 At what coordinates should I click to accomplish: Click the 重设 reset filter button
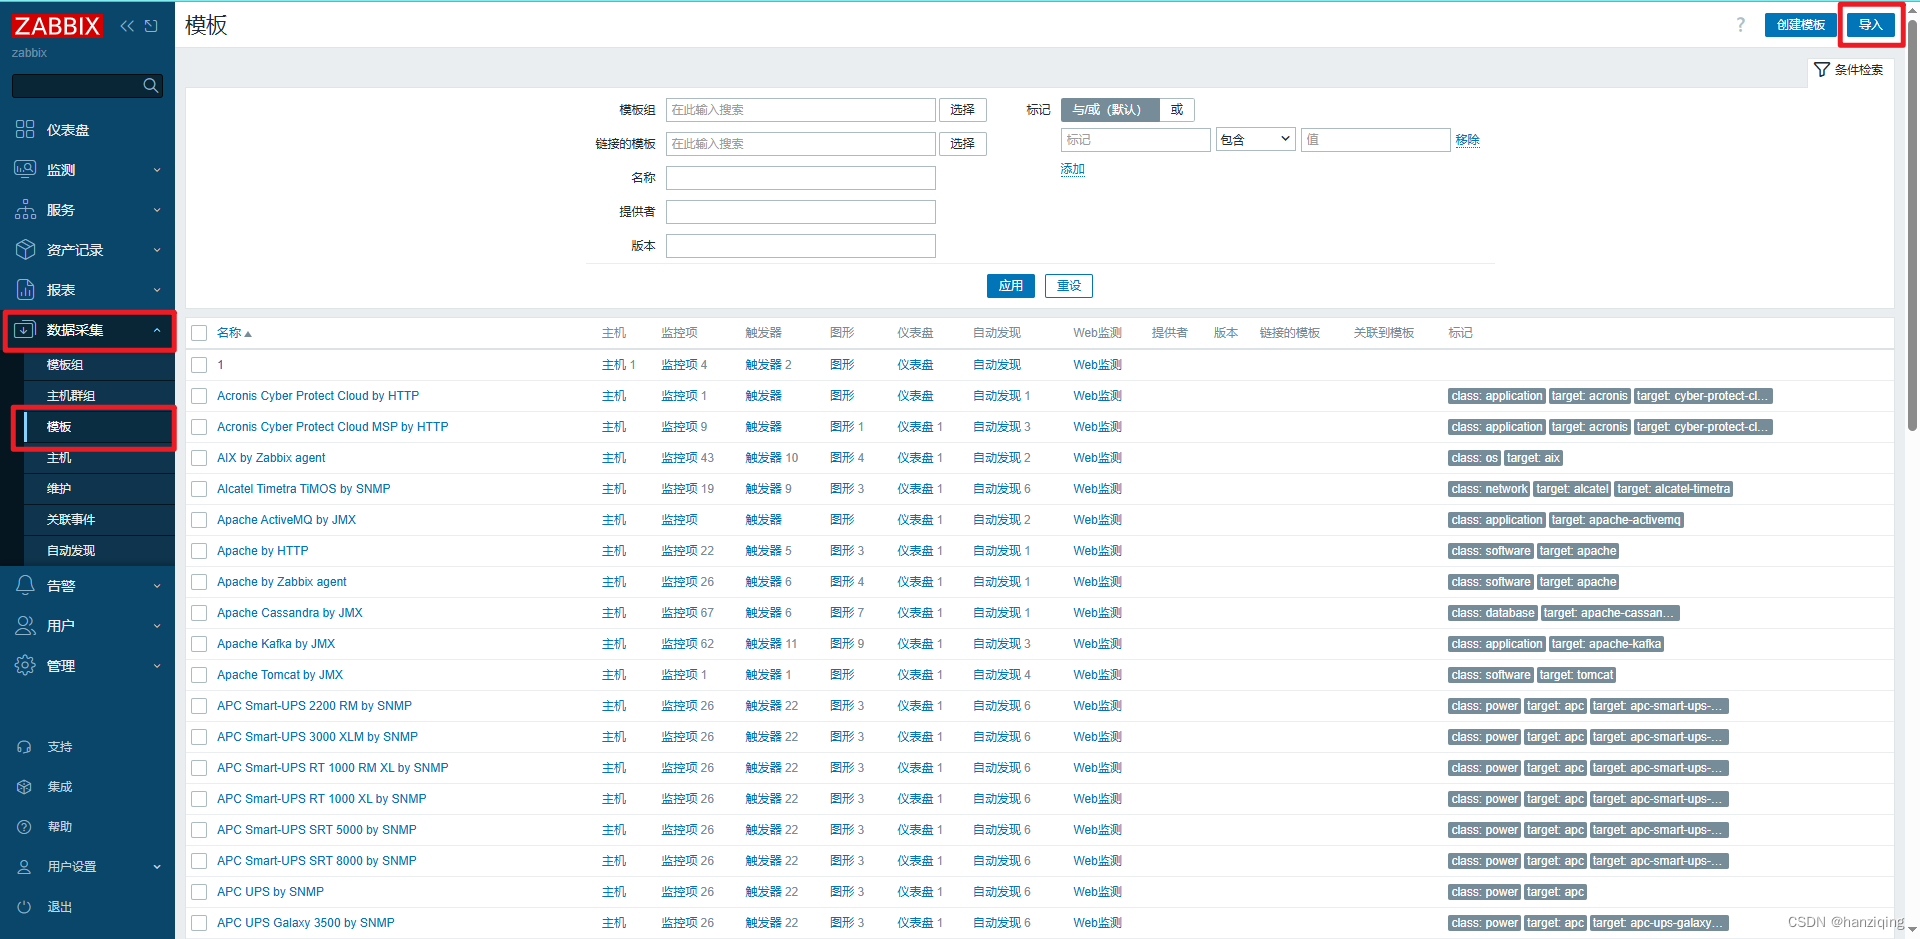tap(1069, 286)
